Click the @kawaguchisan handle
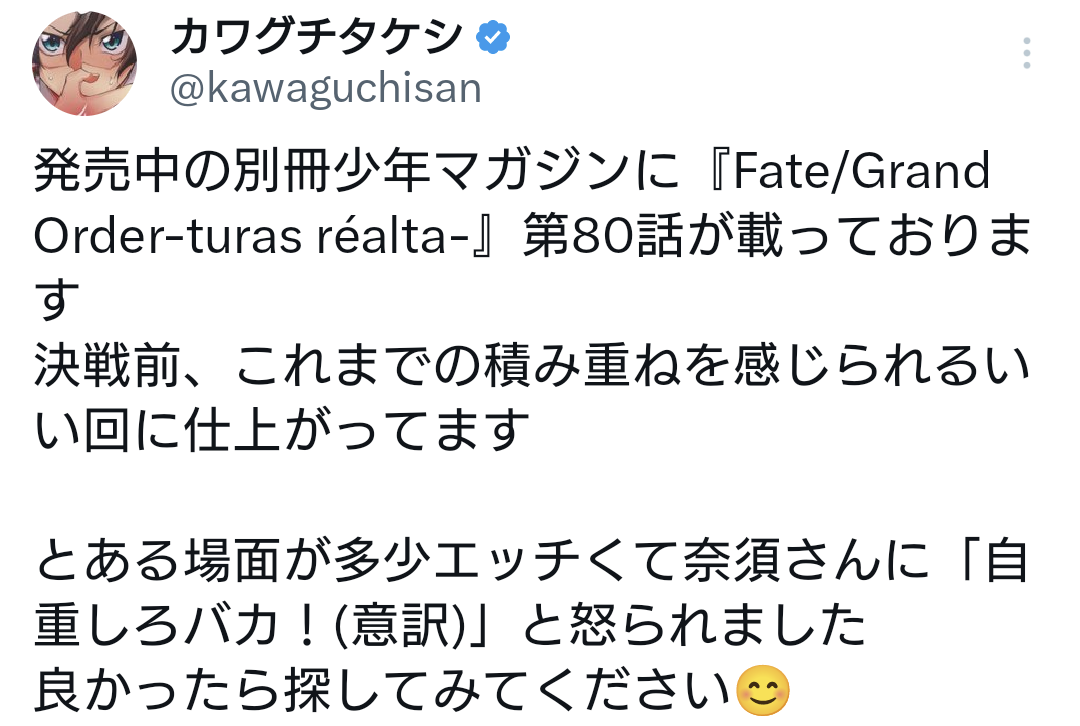Screen dimensions: 1080x726 326,89
